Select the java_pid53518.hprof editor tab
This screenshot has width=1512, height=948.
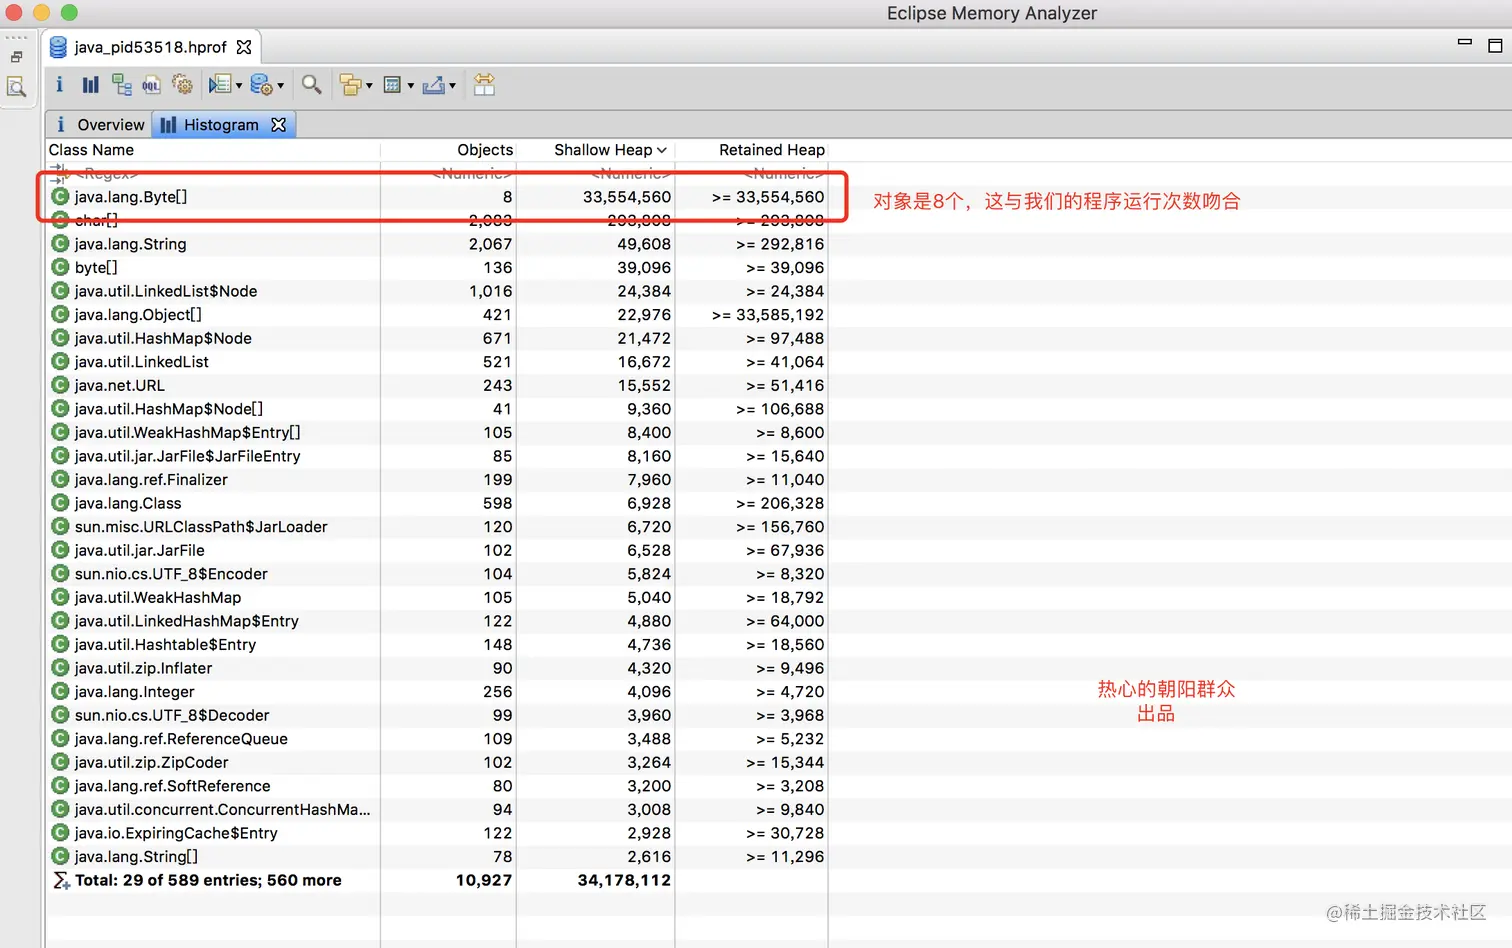tap(150, 47)
